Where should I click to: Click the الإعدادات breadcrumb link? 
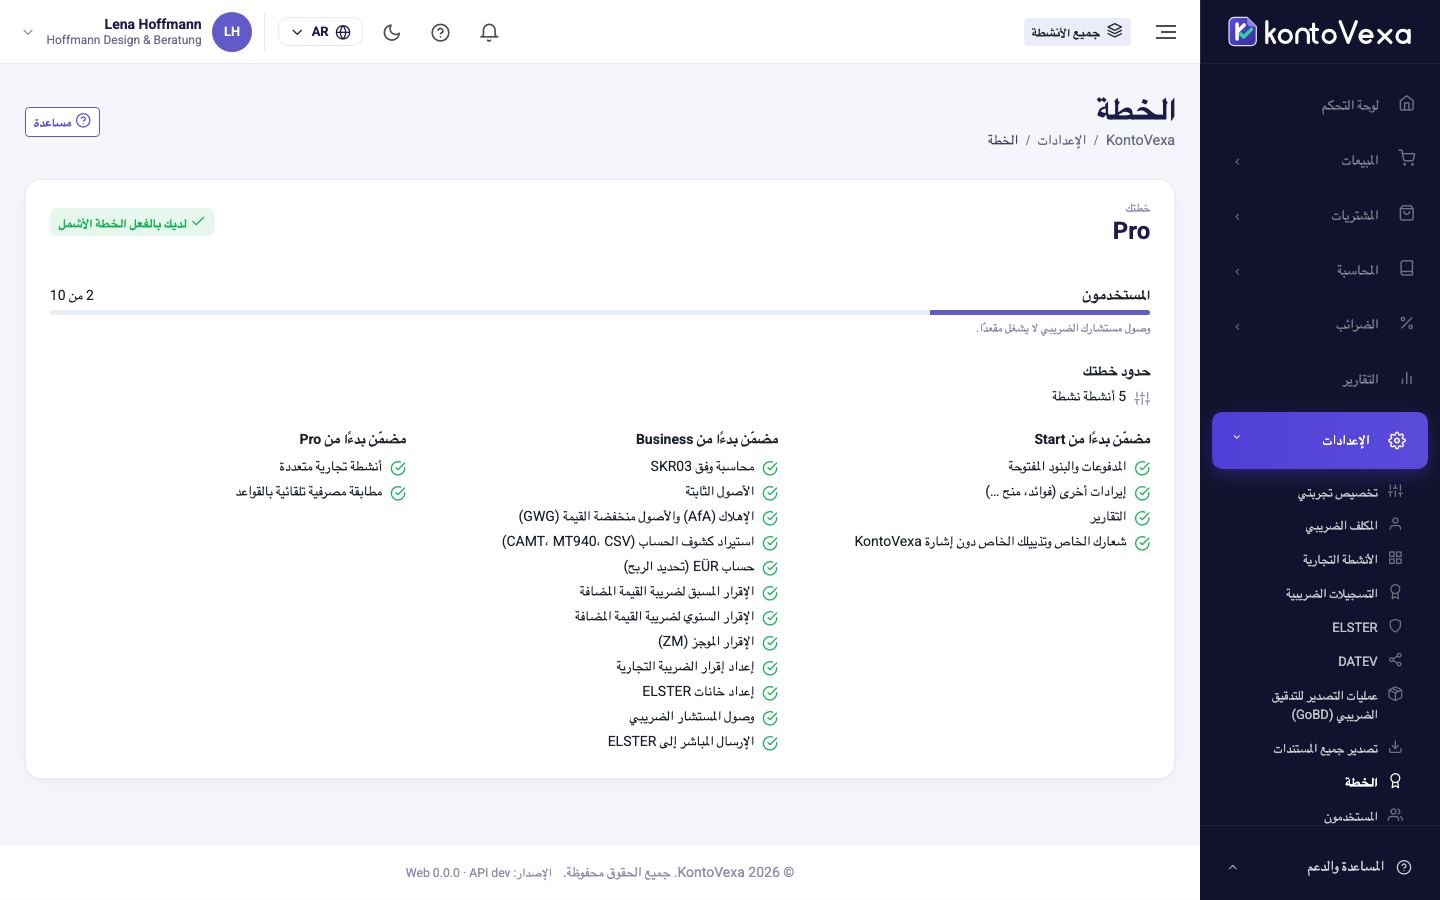(x=1061, y=140)
